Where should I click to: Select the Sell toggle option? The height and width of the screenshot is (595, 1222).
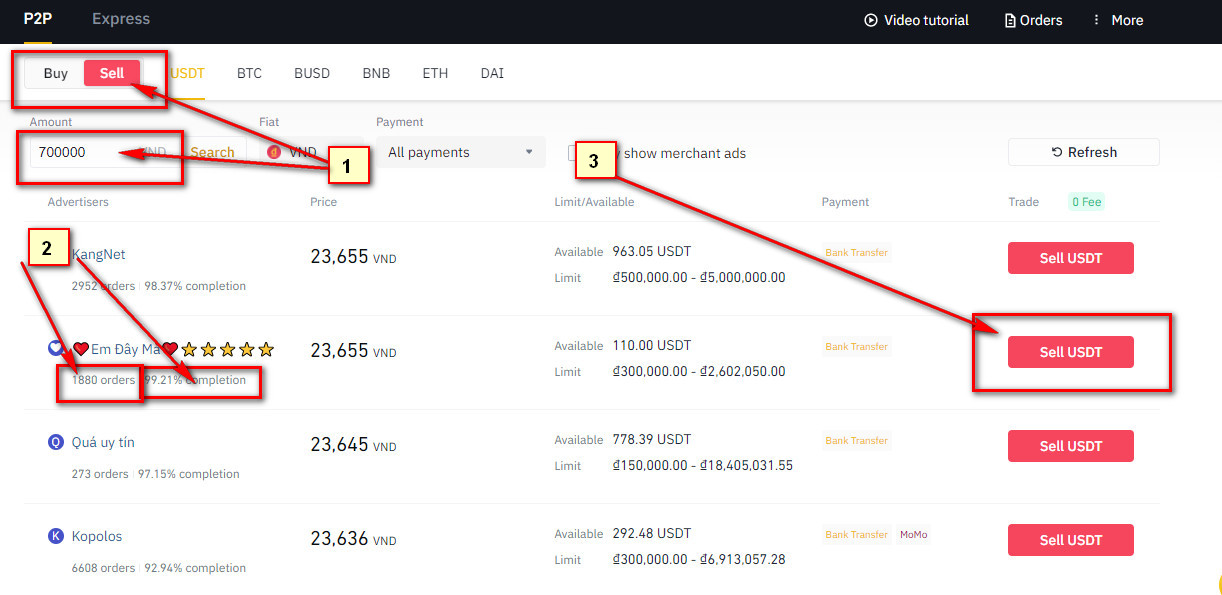tap(112, 73)
